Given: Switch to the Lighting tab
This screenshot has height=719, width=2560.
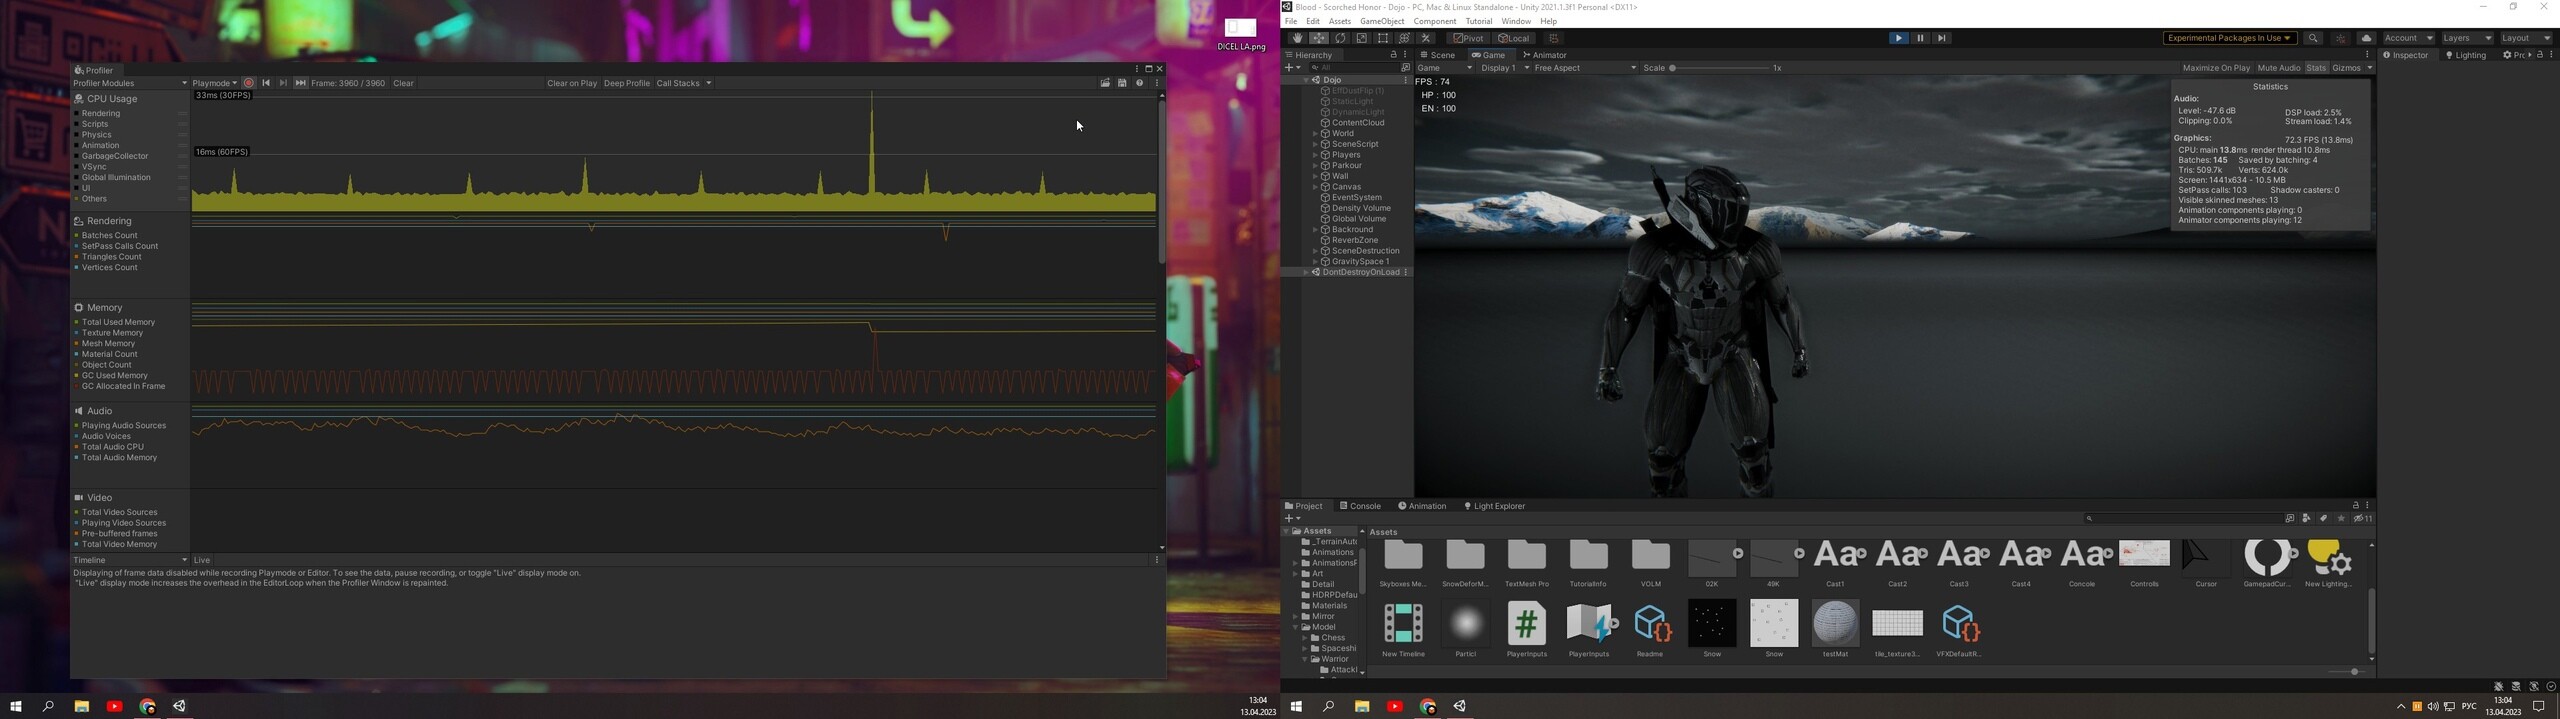Looking at the screenshot, I should click(2467, 55).
